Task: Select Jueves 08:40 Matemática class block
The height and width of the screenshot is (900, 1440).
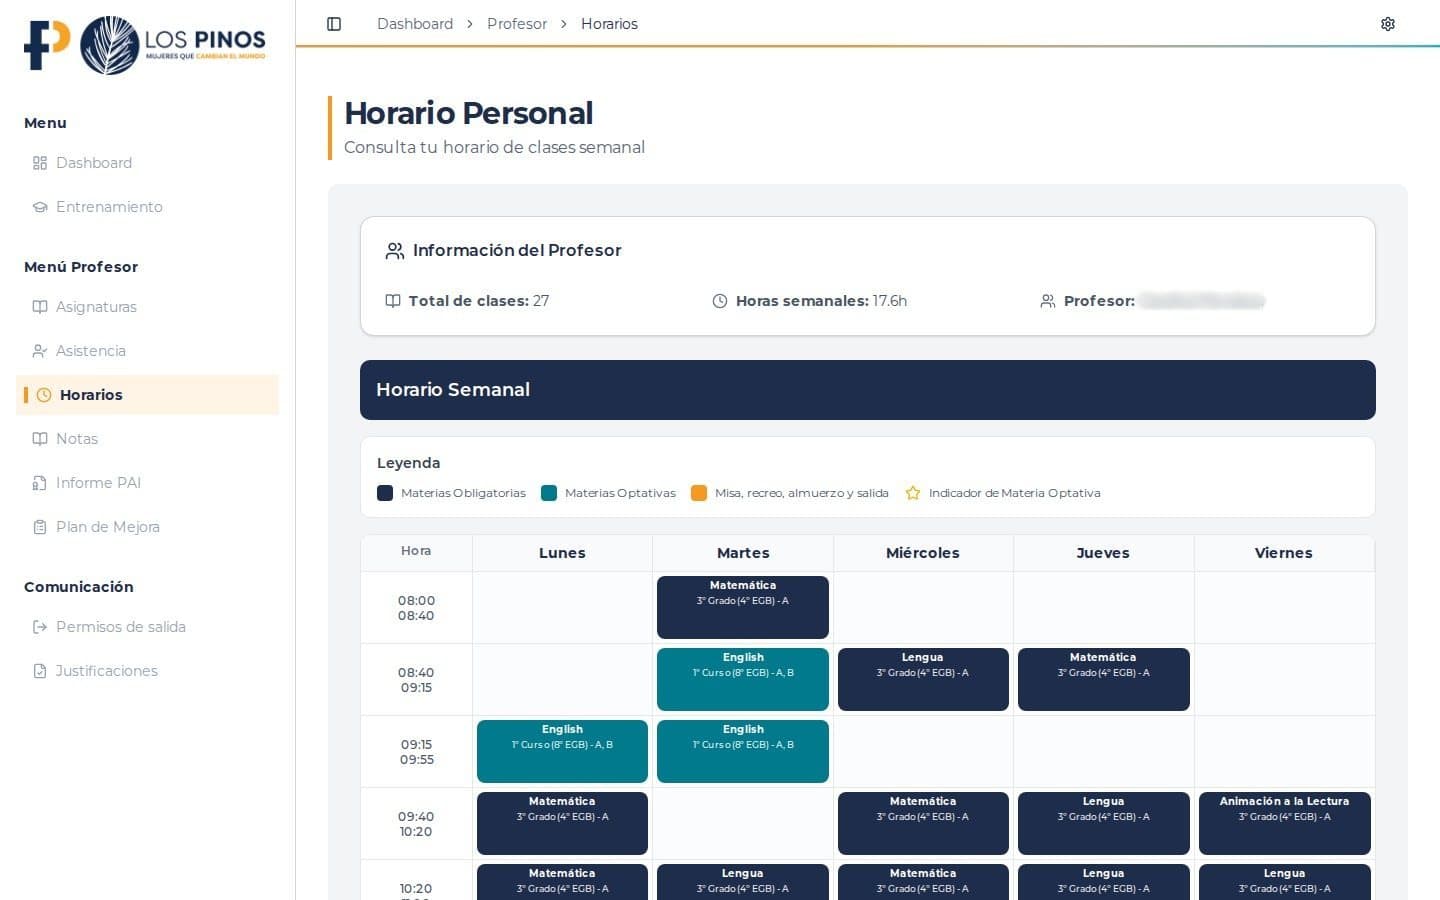Action: click(1104, 679)
